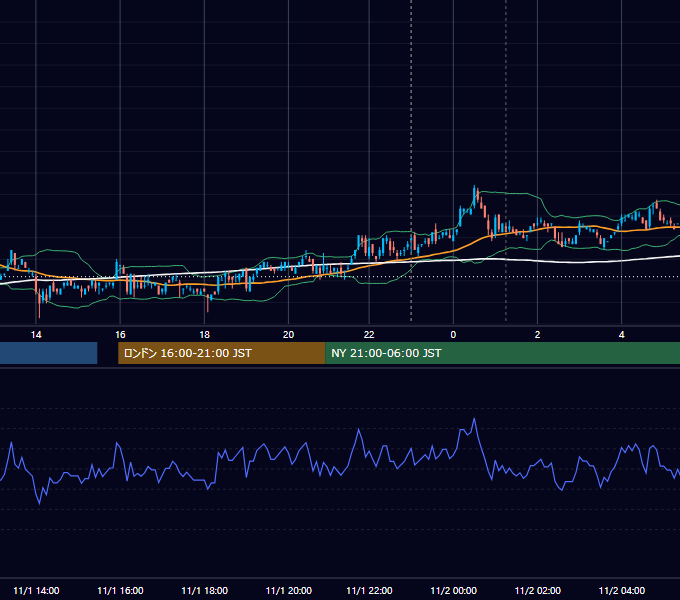This screenshot has width=680, height=600.
Task: Click the 11/1 16:00 date label
Action: pos(120,590)
